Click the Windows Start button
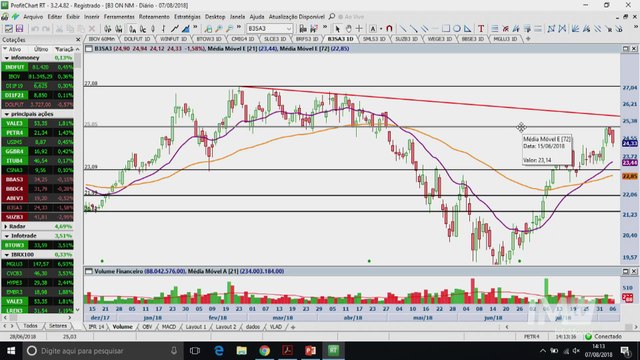Screen dimensions: 640x360 click(x=11, y=351)
